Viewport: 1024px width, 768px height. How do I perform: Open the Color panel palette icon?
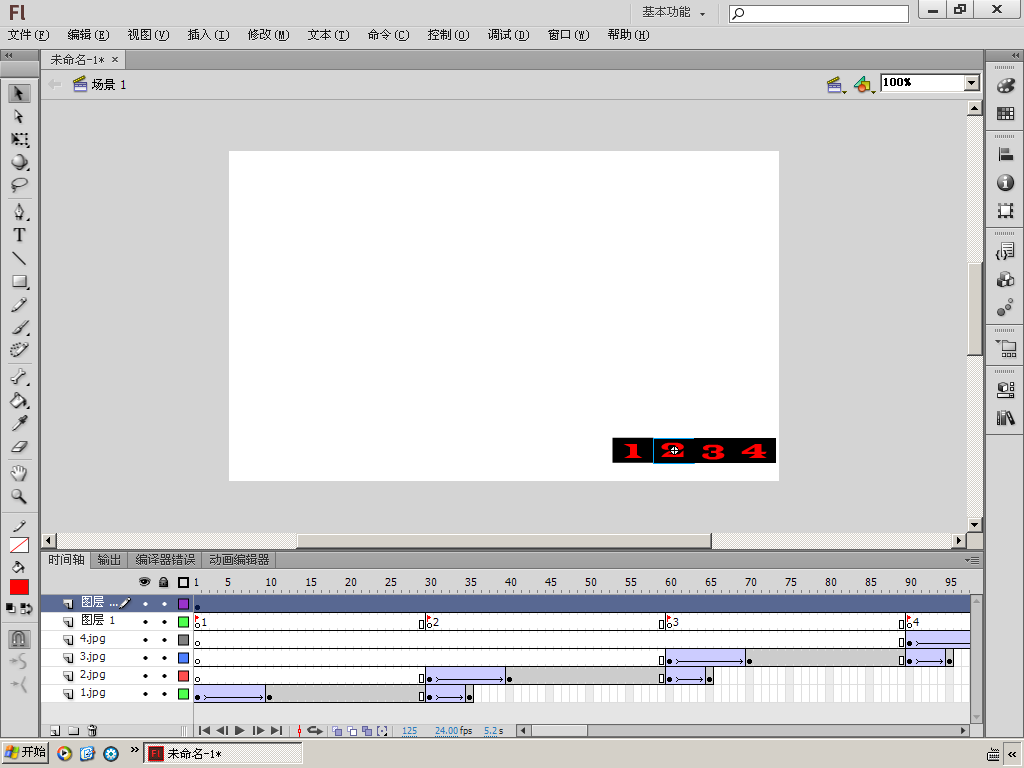click(1005, 86)
